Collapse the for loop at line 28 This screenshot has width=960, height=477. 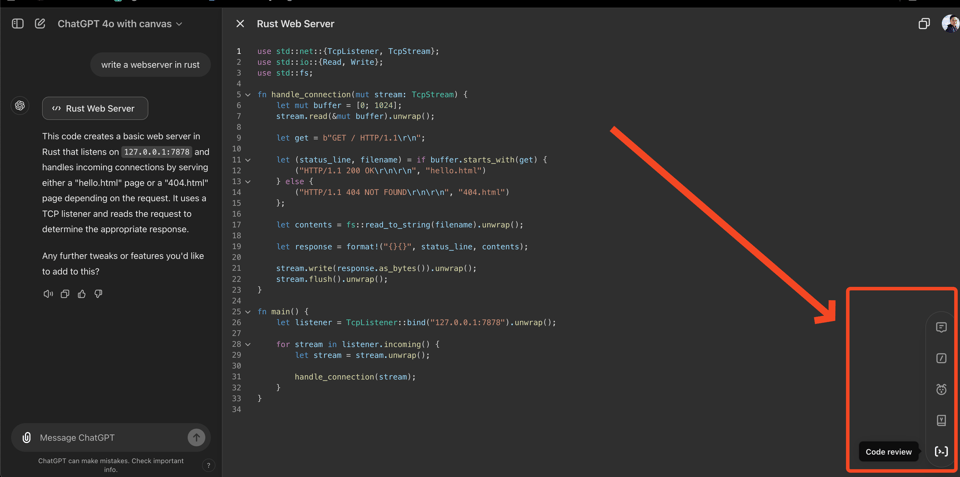pos(248,345)
